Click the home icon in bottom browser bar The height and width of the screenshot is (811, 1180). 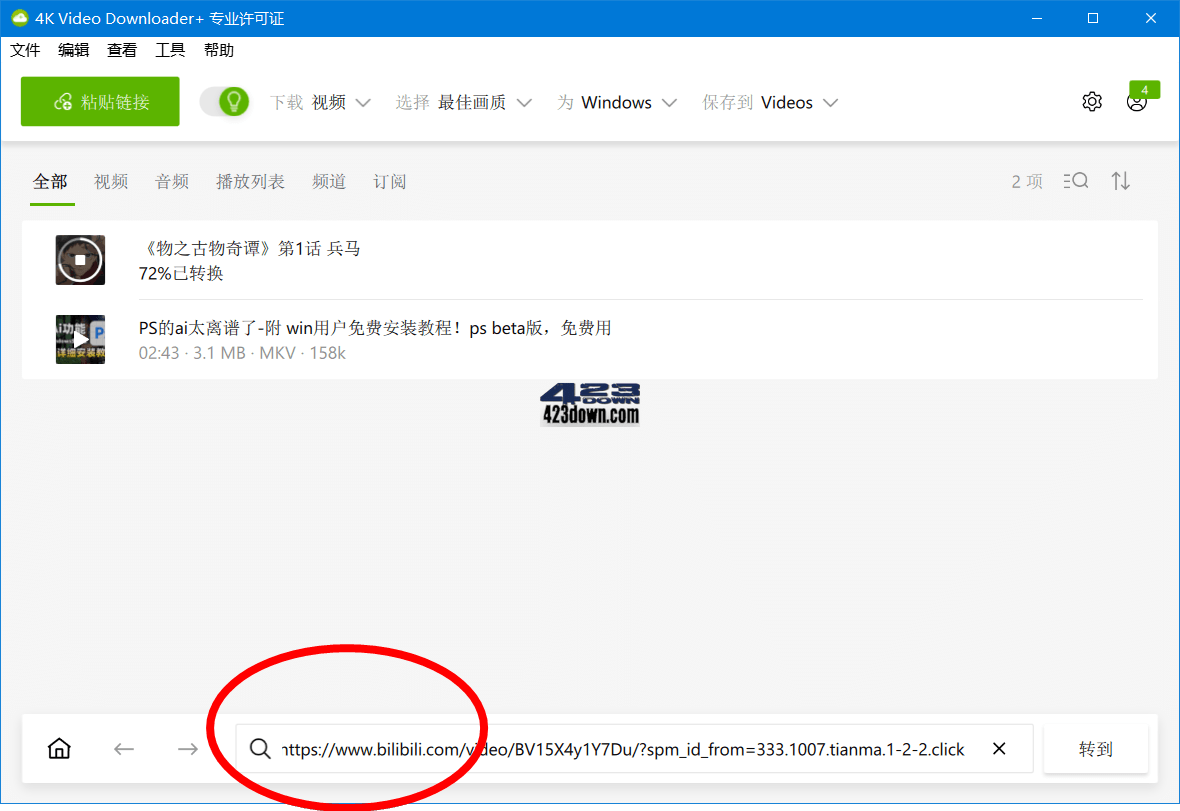[59, 748]
